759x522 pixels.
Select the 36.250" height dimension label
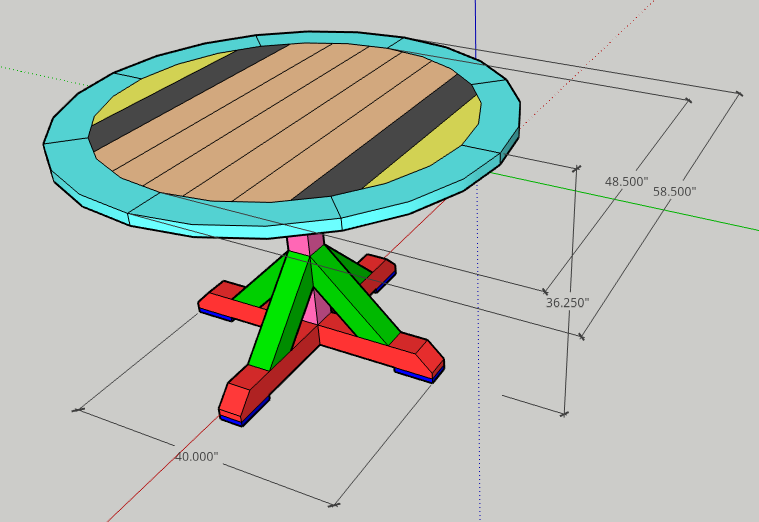(x=567, y=303)
